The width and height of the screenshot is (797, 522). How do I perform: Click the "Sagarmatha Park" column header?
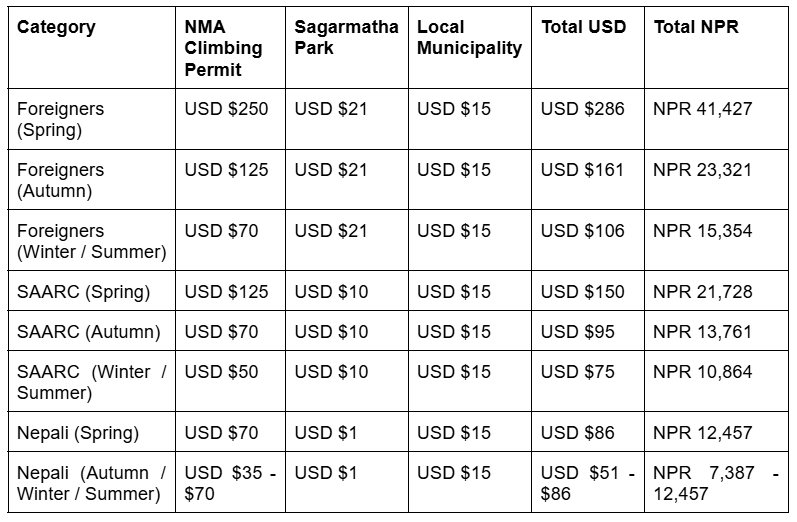pyautogui.click(x=346, y=37)
